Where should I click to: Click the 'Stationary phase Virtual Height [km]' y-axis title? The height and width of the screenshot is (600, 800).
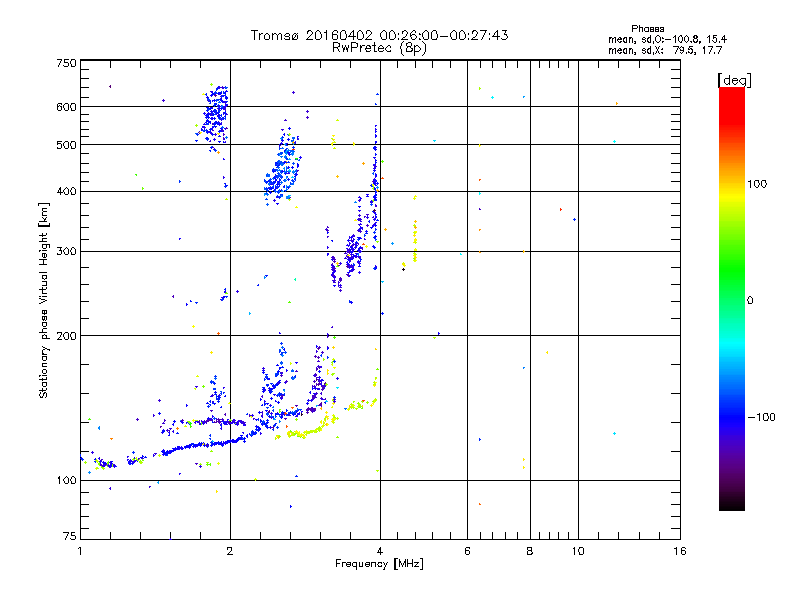tap(44, 300)
